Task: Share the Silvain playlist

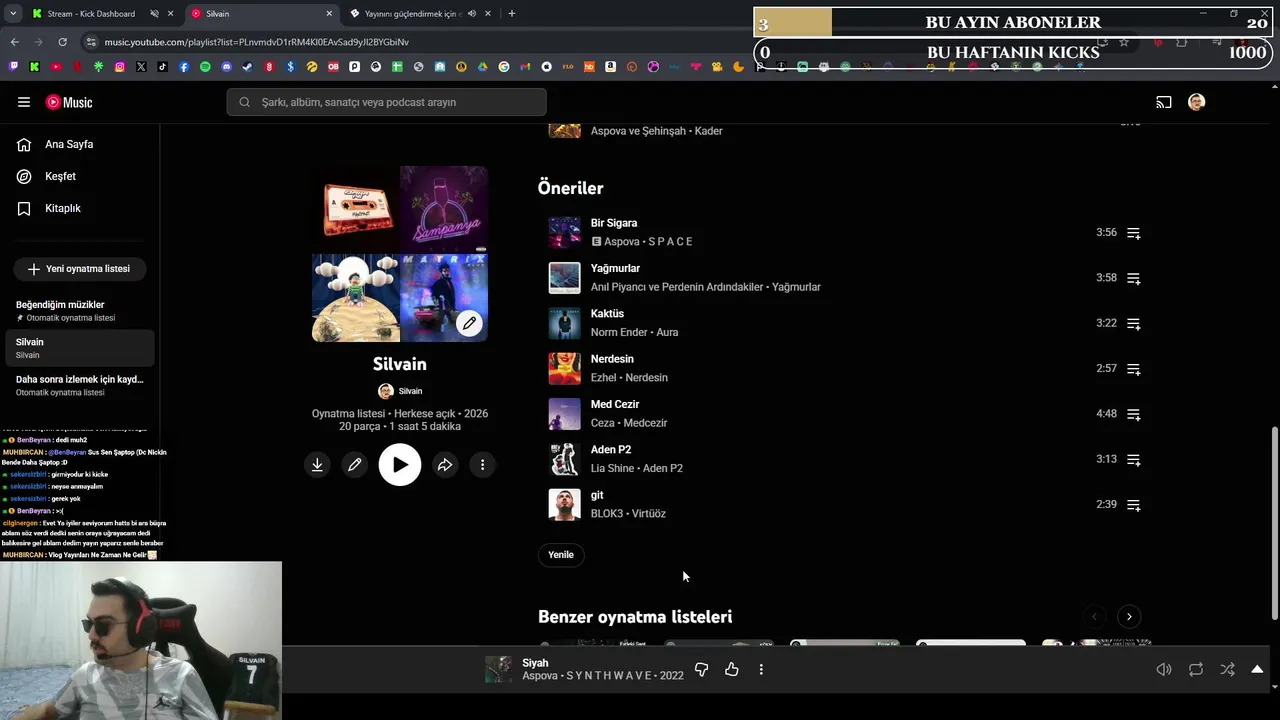Action: click(x=445, y=465)
